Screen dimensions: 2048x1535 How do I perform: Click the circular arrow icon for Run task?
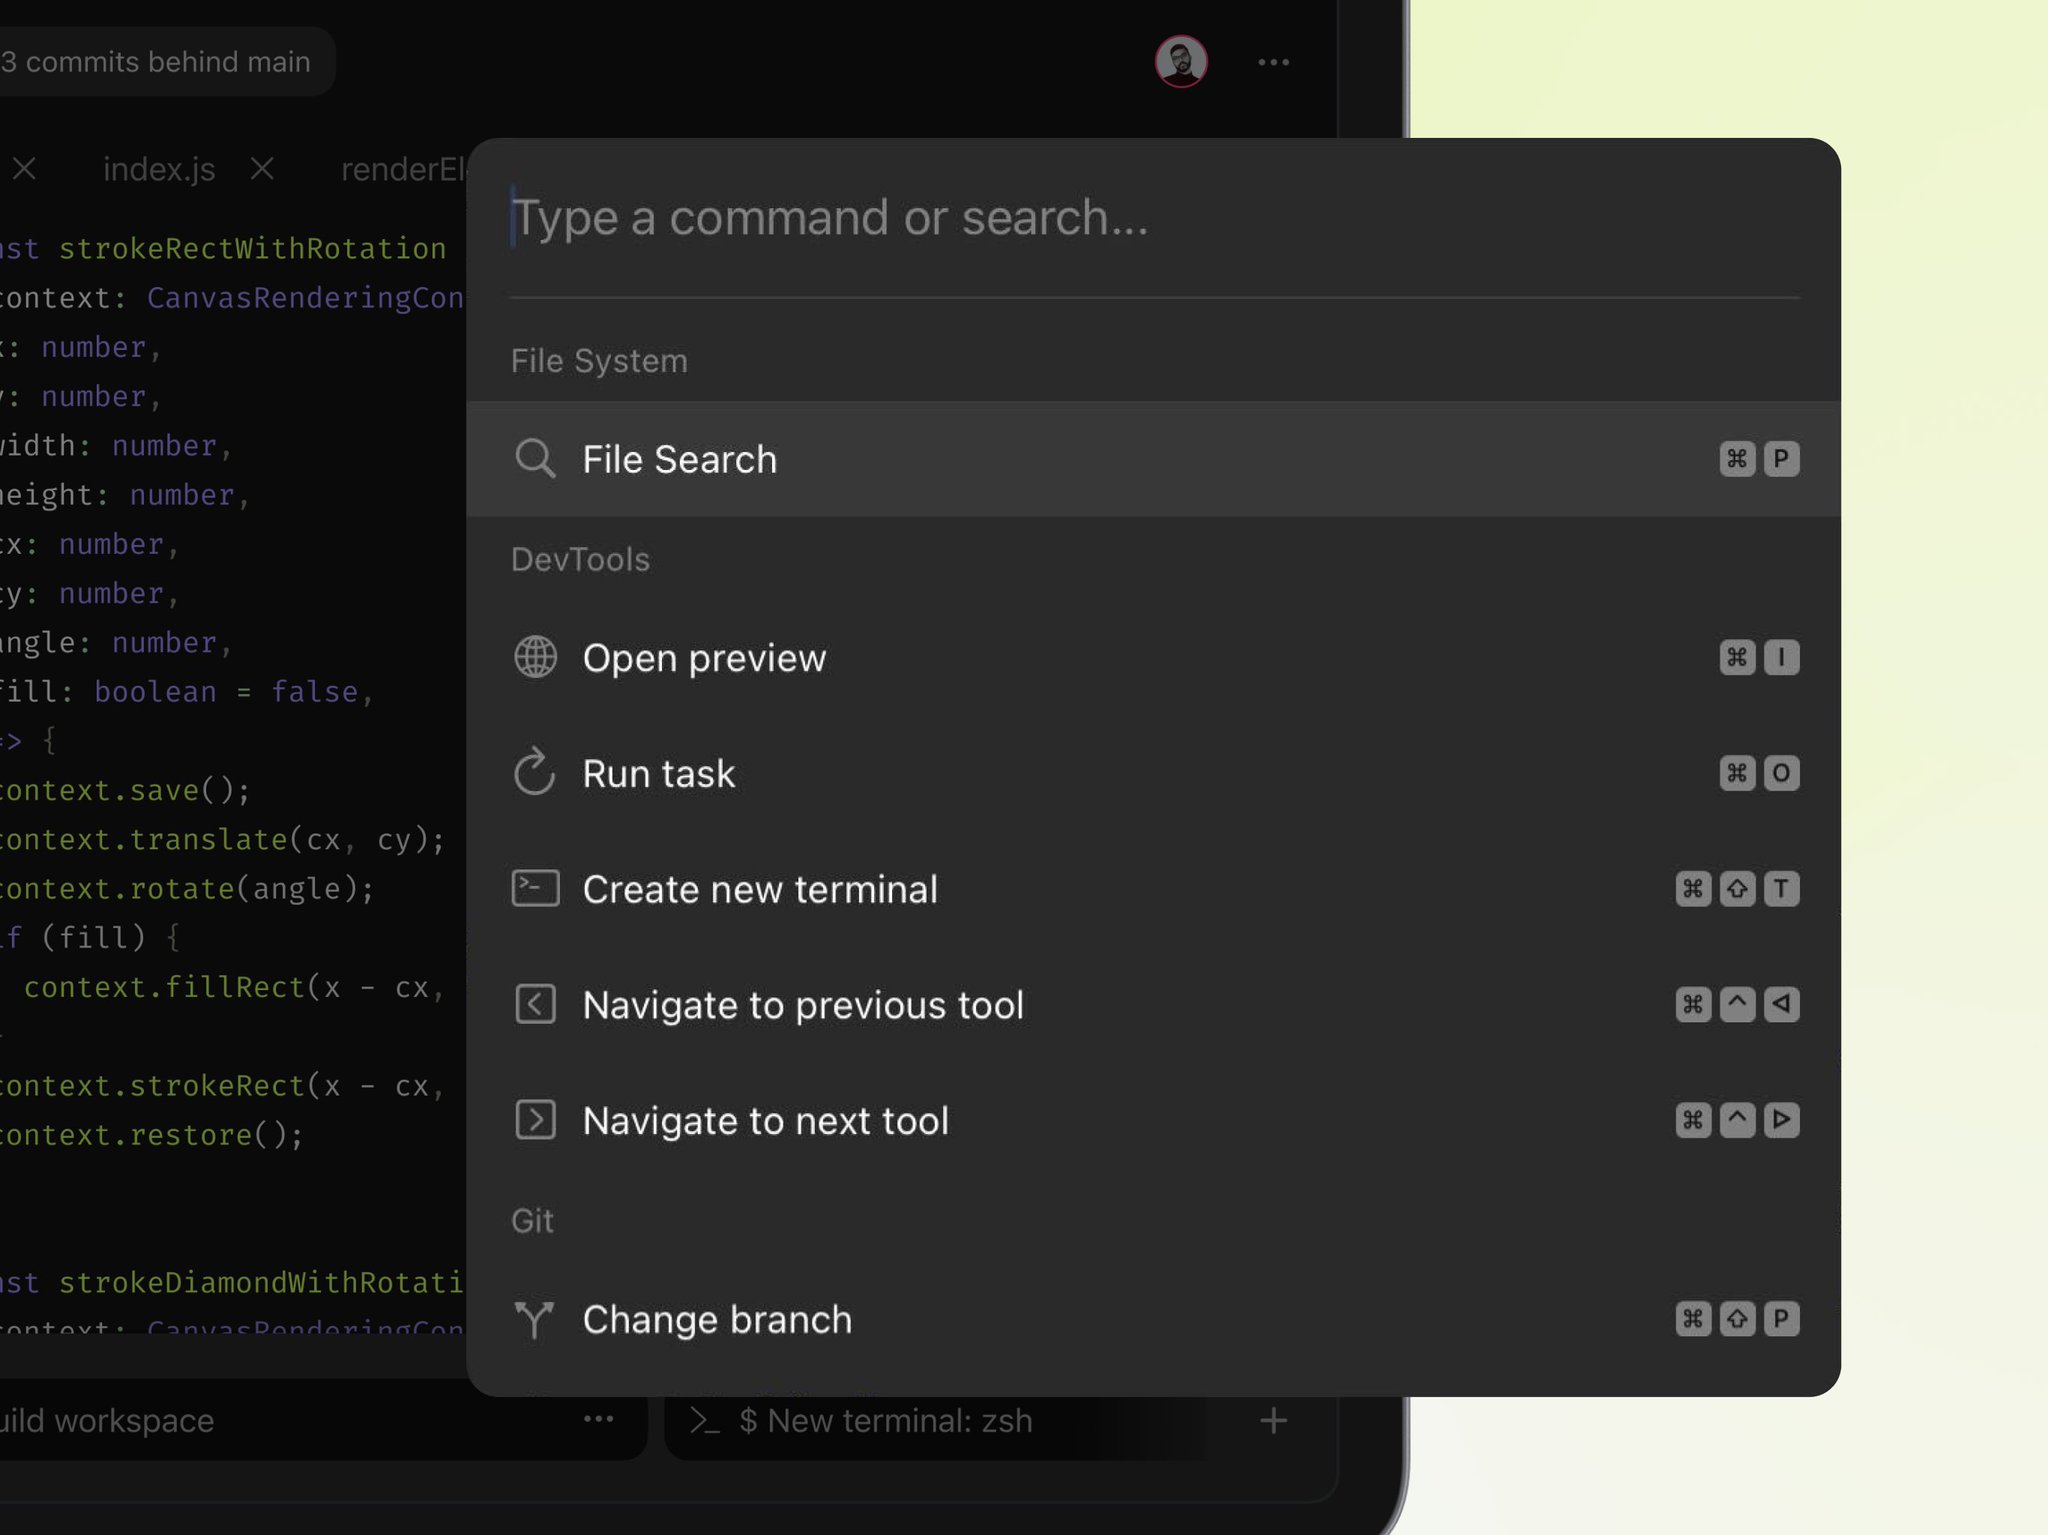point(536,773)
